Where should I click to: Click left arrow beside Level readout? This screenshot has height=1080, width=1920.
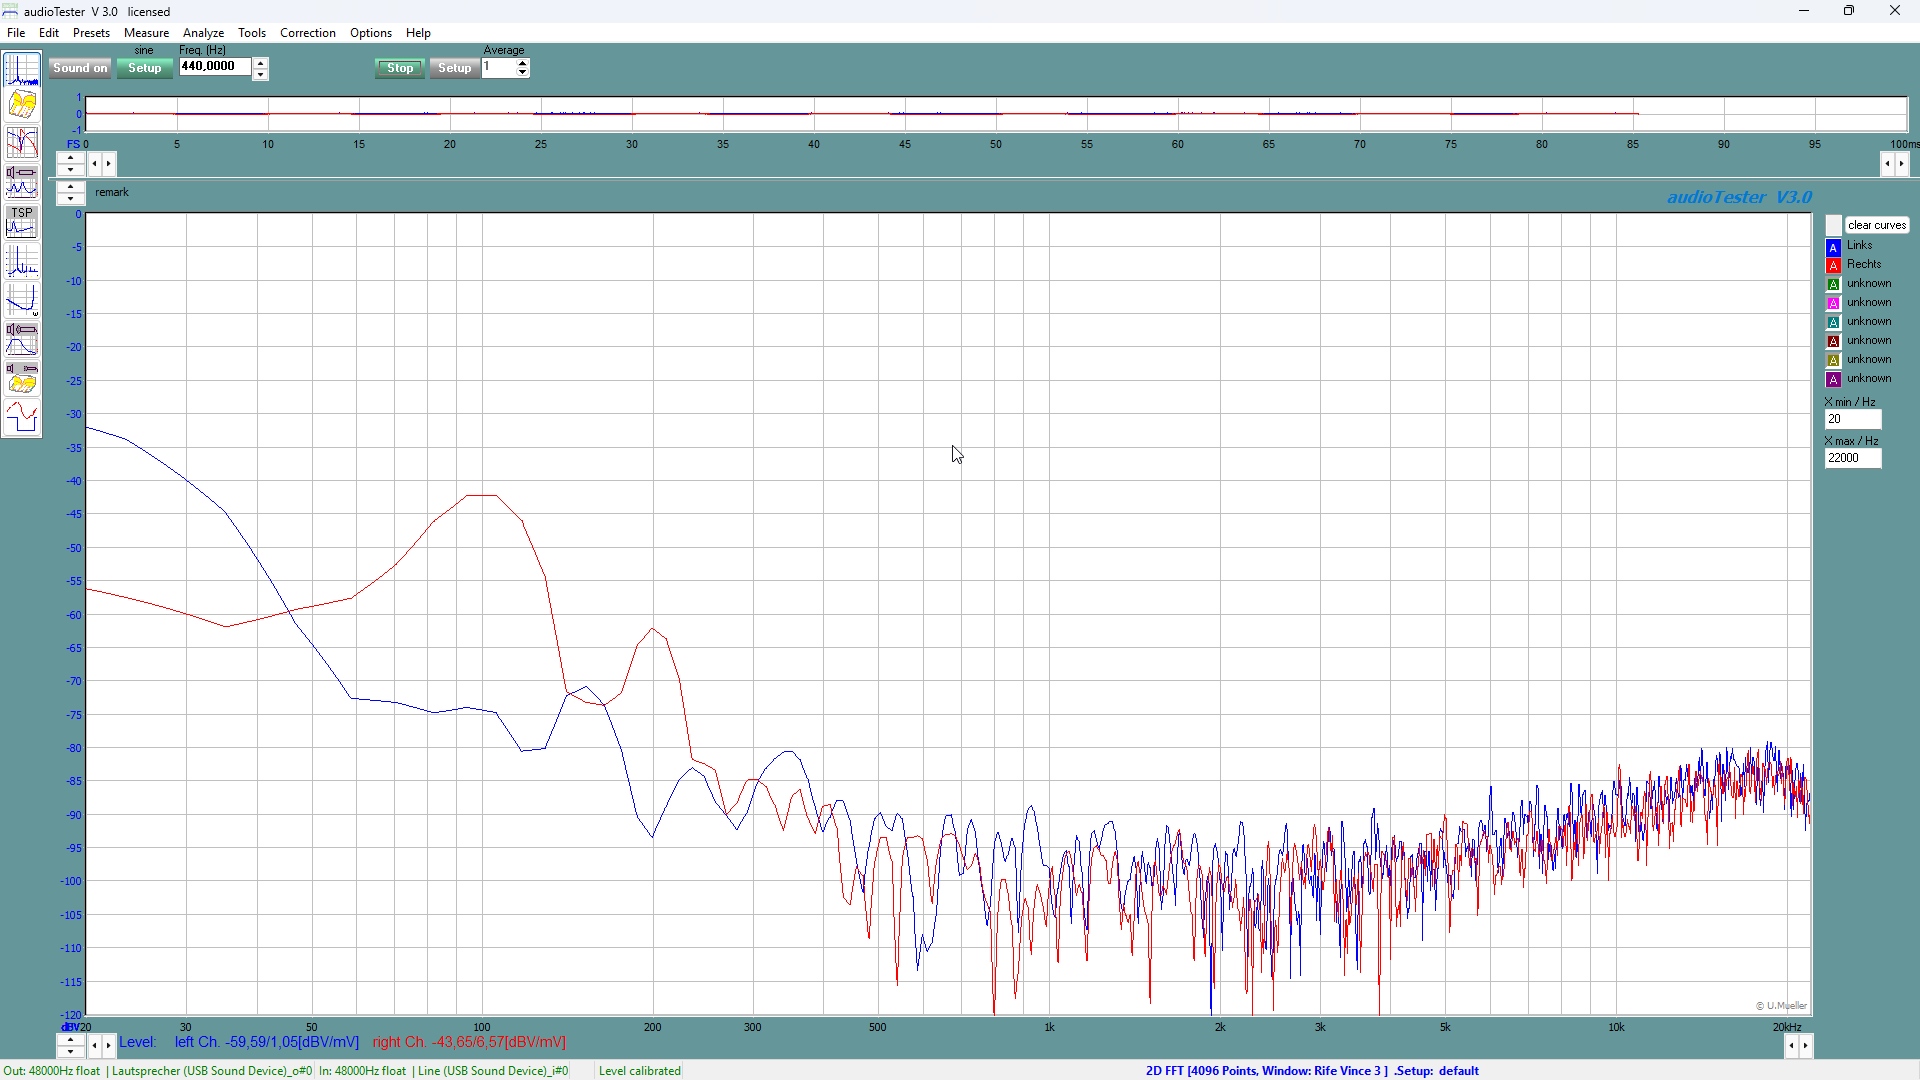[95, 1046]
